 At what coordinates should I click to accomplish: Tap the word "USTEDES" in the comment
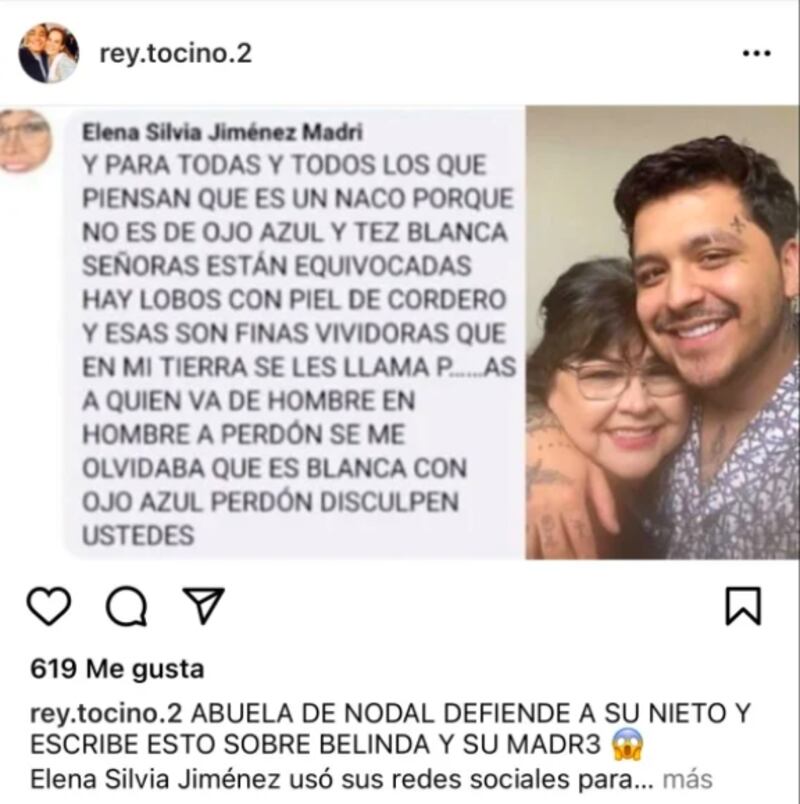click(138, 536)
